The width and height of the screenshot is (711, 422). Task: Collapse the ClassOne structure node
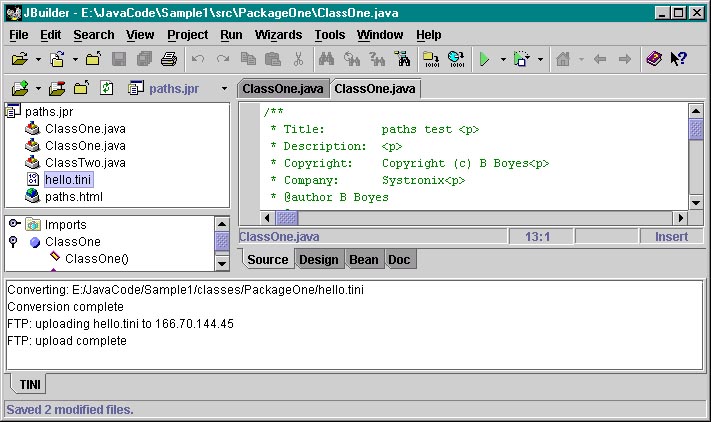pos(14,242)
